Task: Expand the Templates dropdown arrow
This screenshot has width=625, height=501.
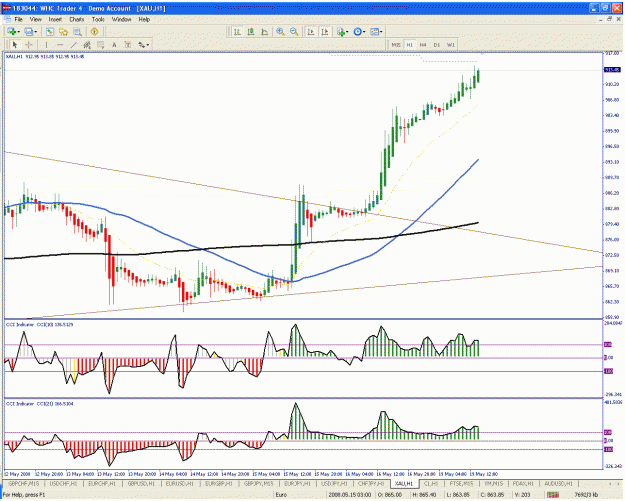Action: [381, 32]
